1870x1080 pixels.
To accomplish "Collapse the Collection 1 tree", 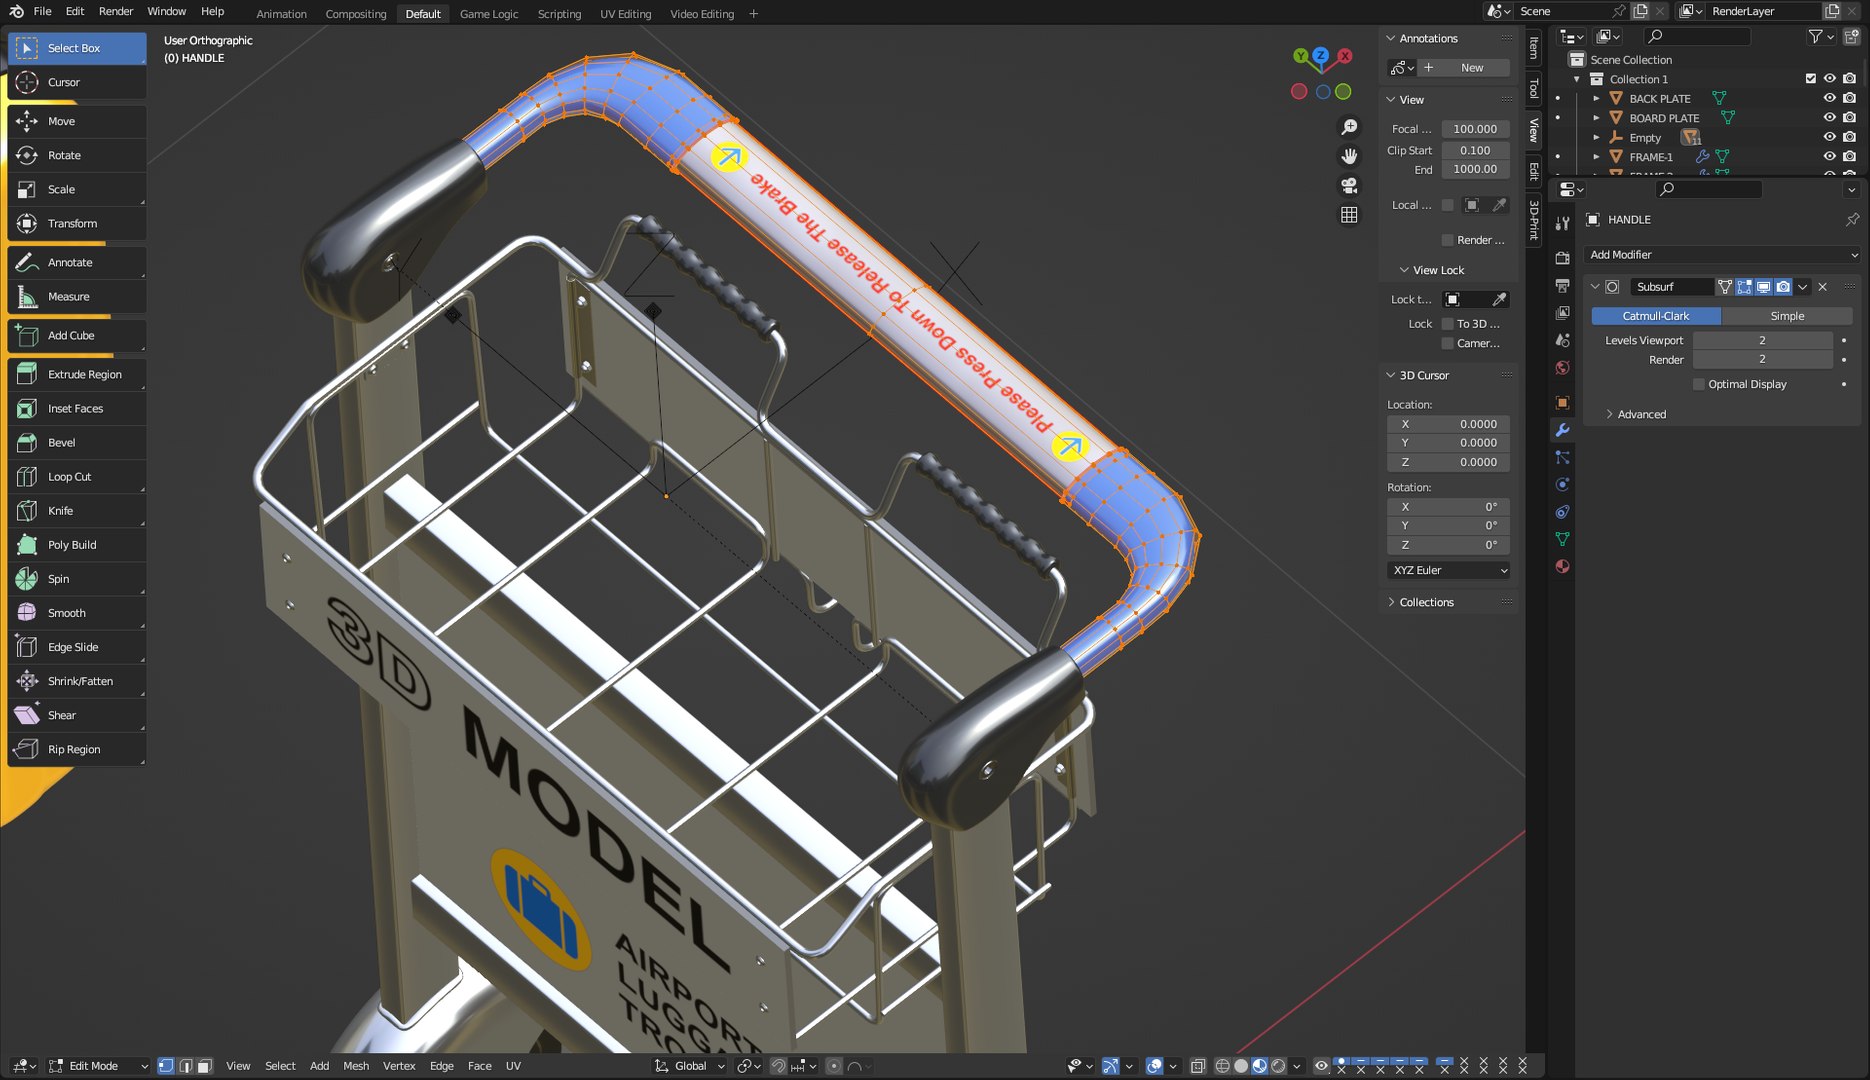I will (1577, 79).
